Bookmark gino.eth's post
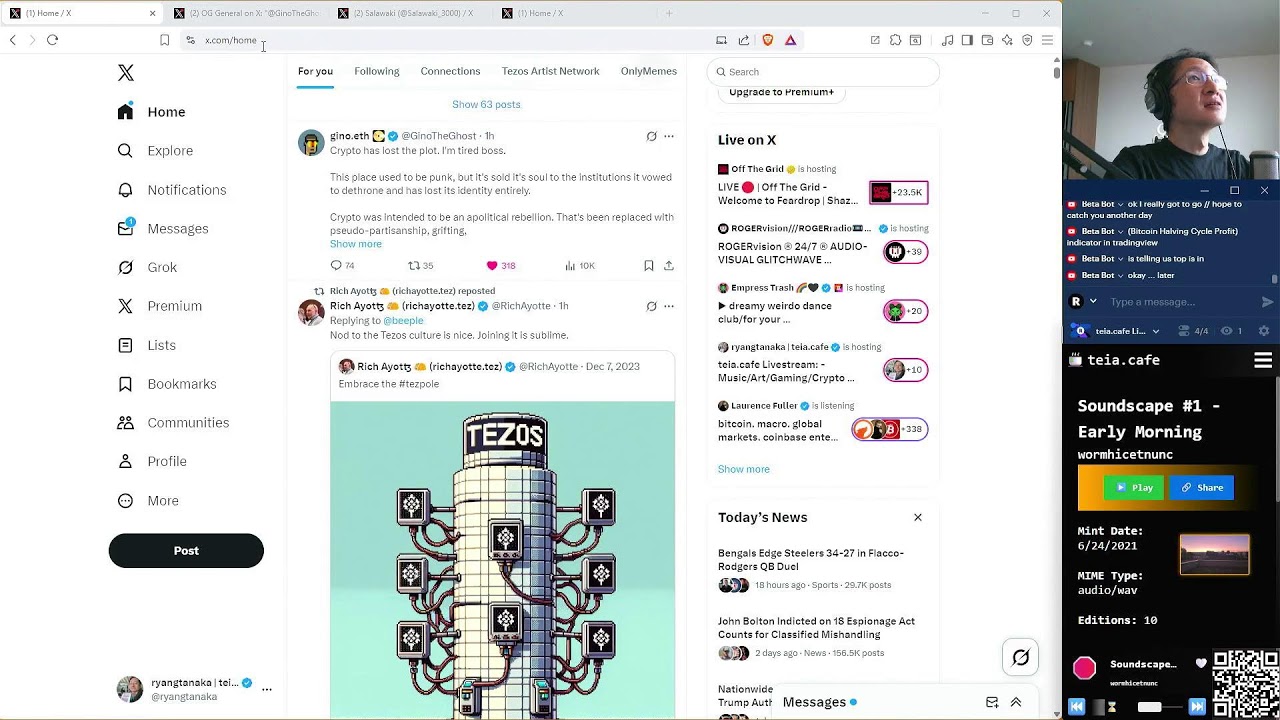The image size is (1280, 720). (648, 265)
